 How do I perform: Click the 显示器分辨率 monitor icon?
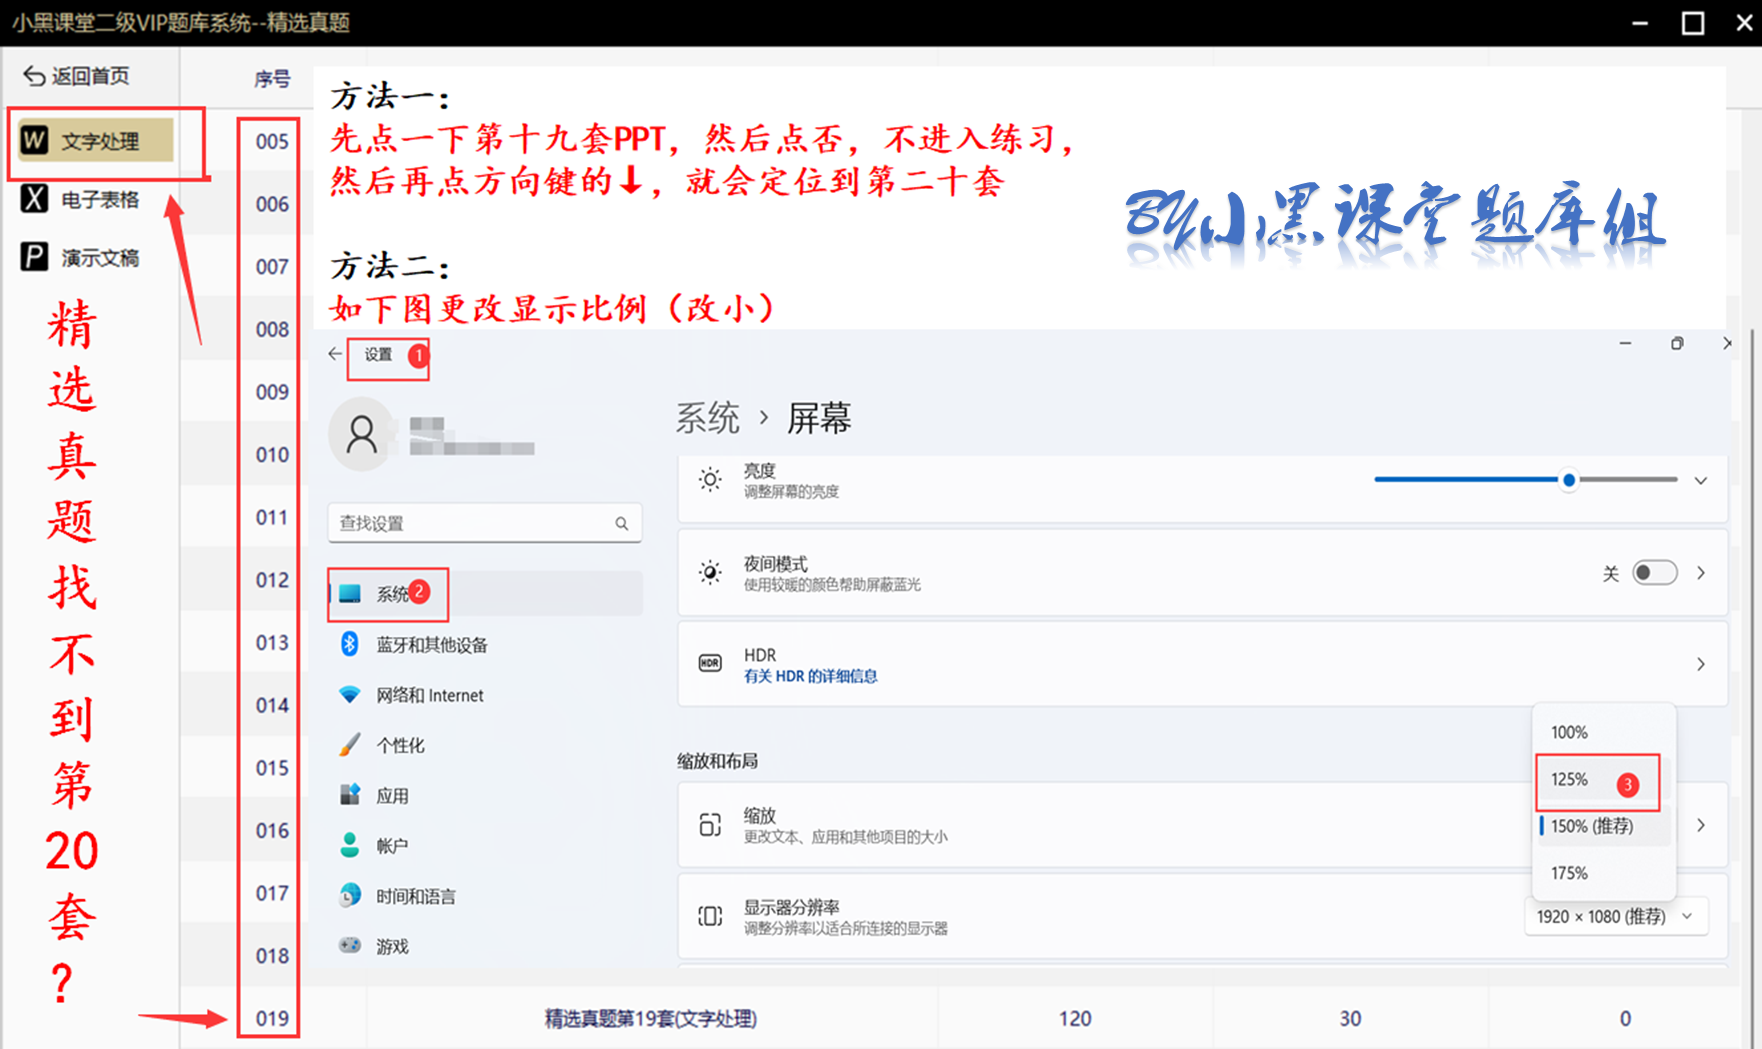(710, 916)
